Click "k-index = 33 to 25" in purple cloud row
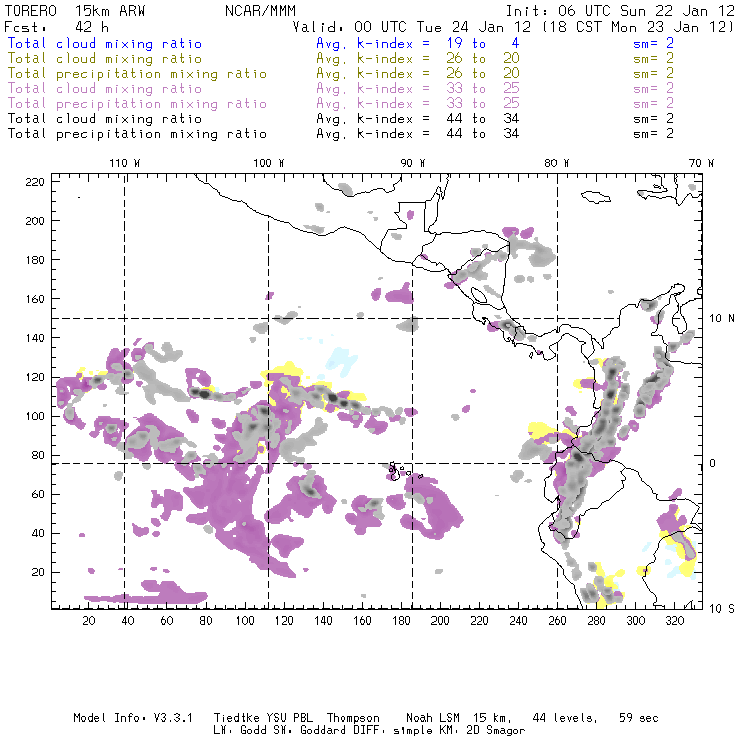Screen dimensions: 740x740 pyautogui.click(x=438, y=89)
